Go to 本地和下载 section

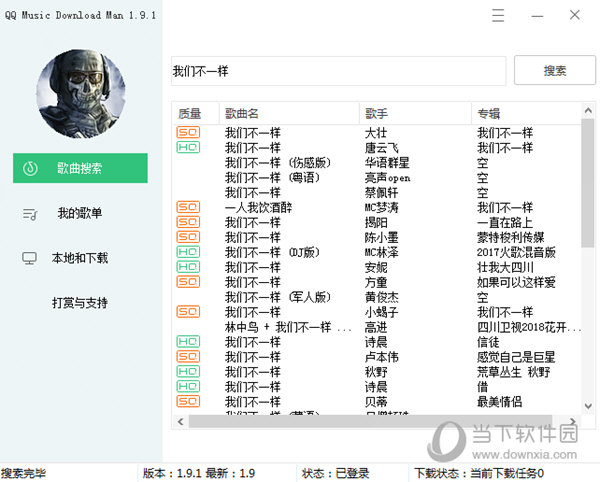tap(80, 258)
